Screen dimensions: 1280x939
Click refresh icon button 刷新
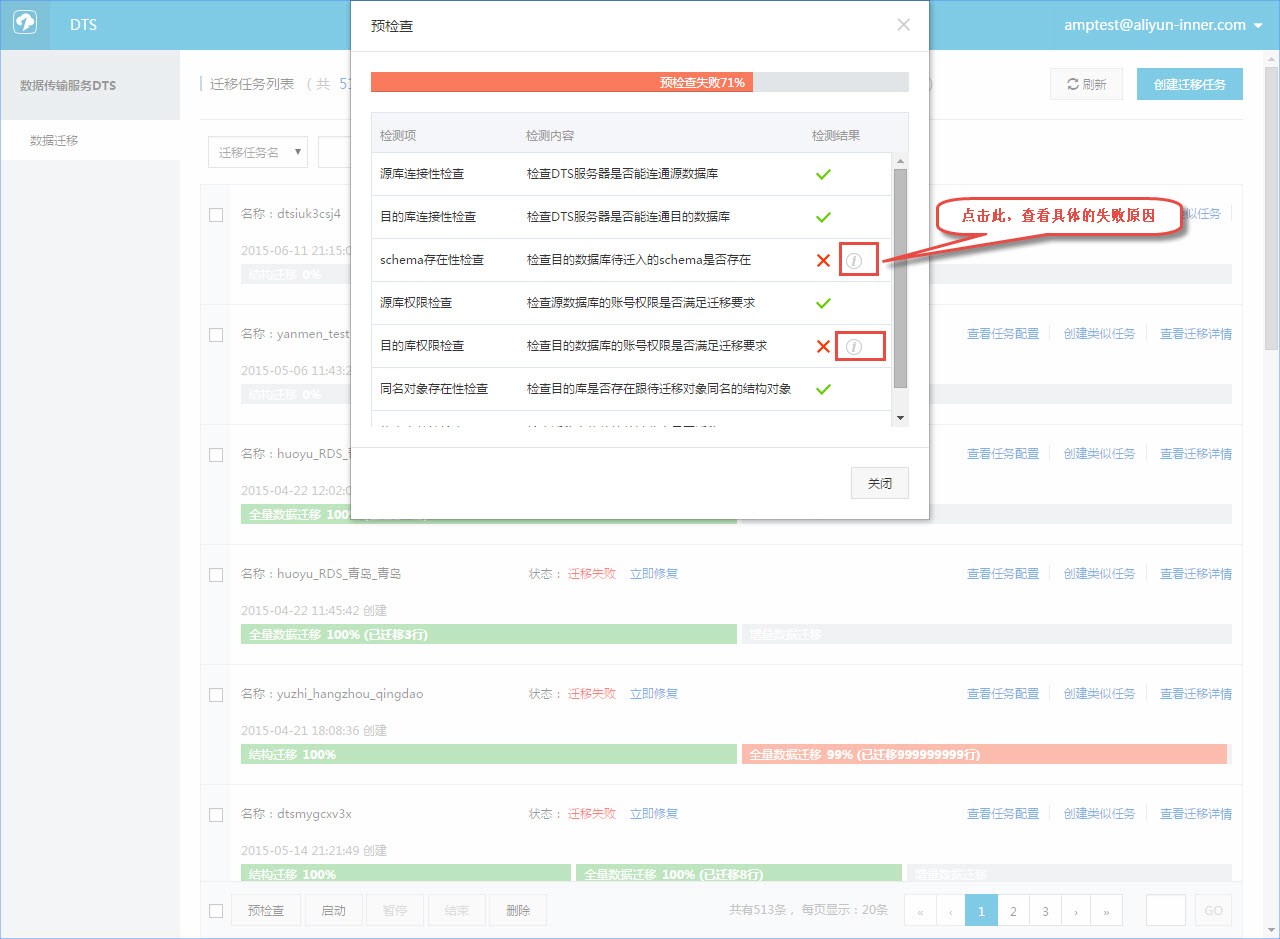tap(1087, 85)
